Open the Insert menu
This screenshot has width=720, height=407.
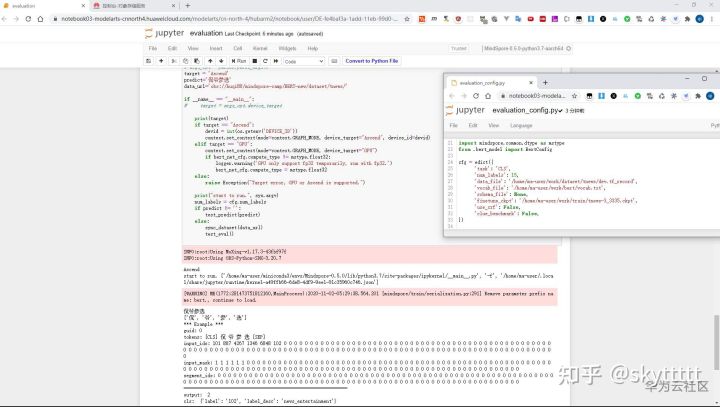coord(216,48)
